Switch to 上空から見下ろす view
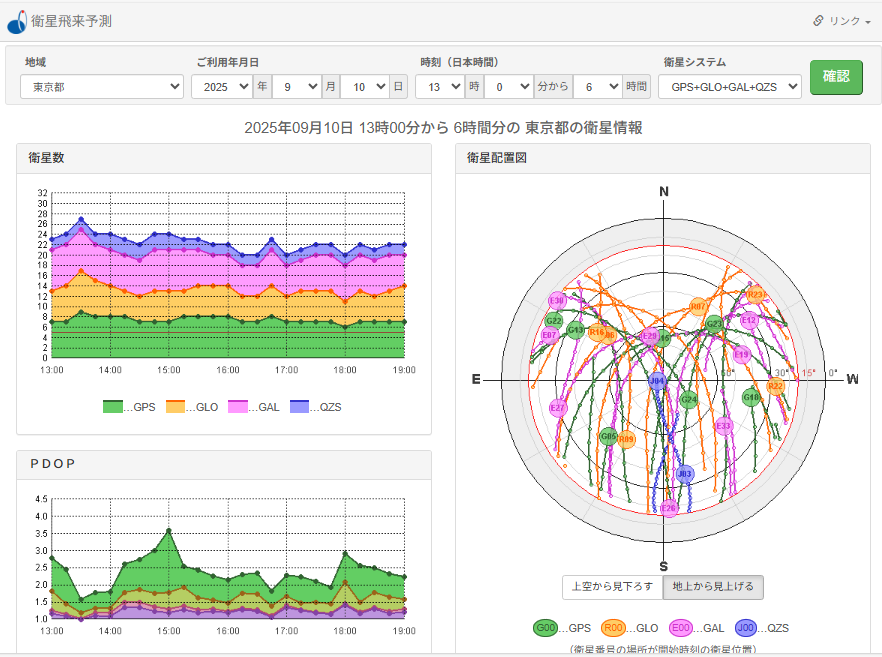 612,587
